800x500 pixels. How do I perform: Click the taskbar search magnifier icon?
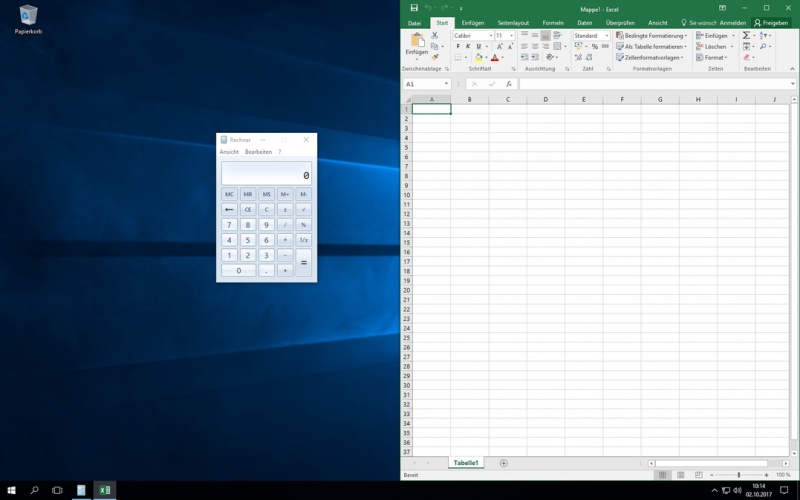pos(34,490)
